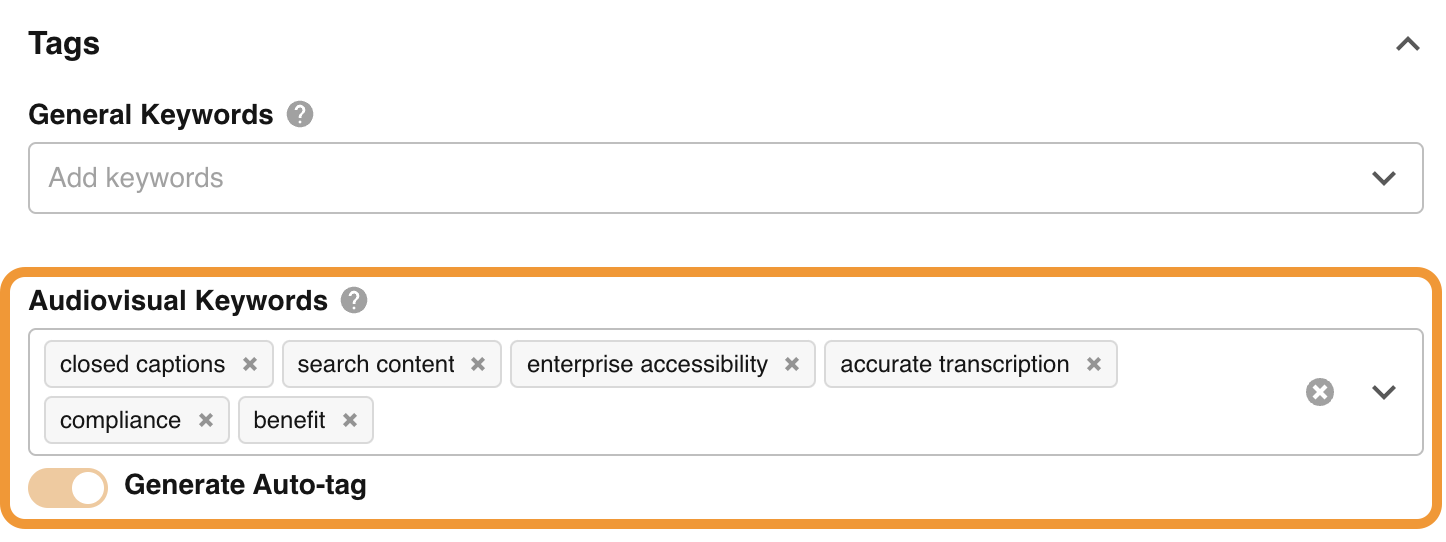Image resolution: width=1446 pixels, height=542 pixels.
Task: Open General Keywords help tooltip
Action: [x=300, y=115]
